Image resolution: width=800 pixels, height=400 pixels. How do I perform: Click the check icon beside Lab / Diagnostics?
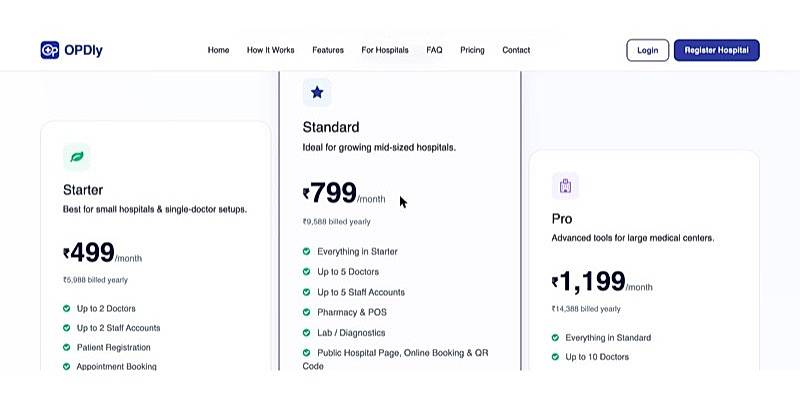pyautogui.click(x=306, y=332)
